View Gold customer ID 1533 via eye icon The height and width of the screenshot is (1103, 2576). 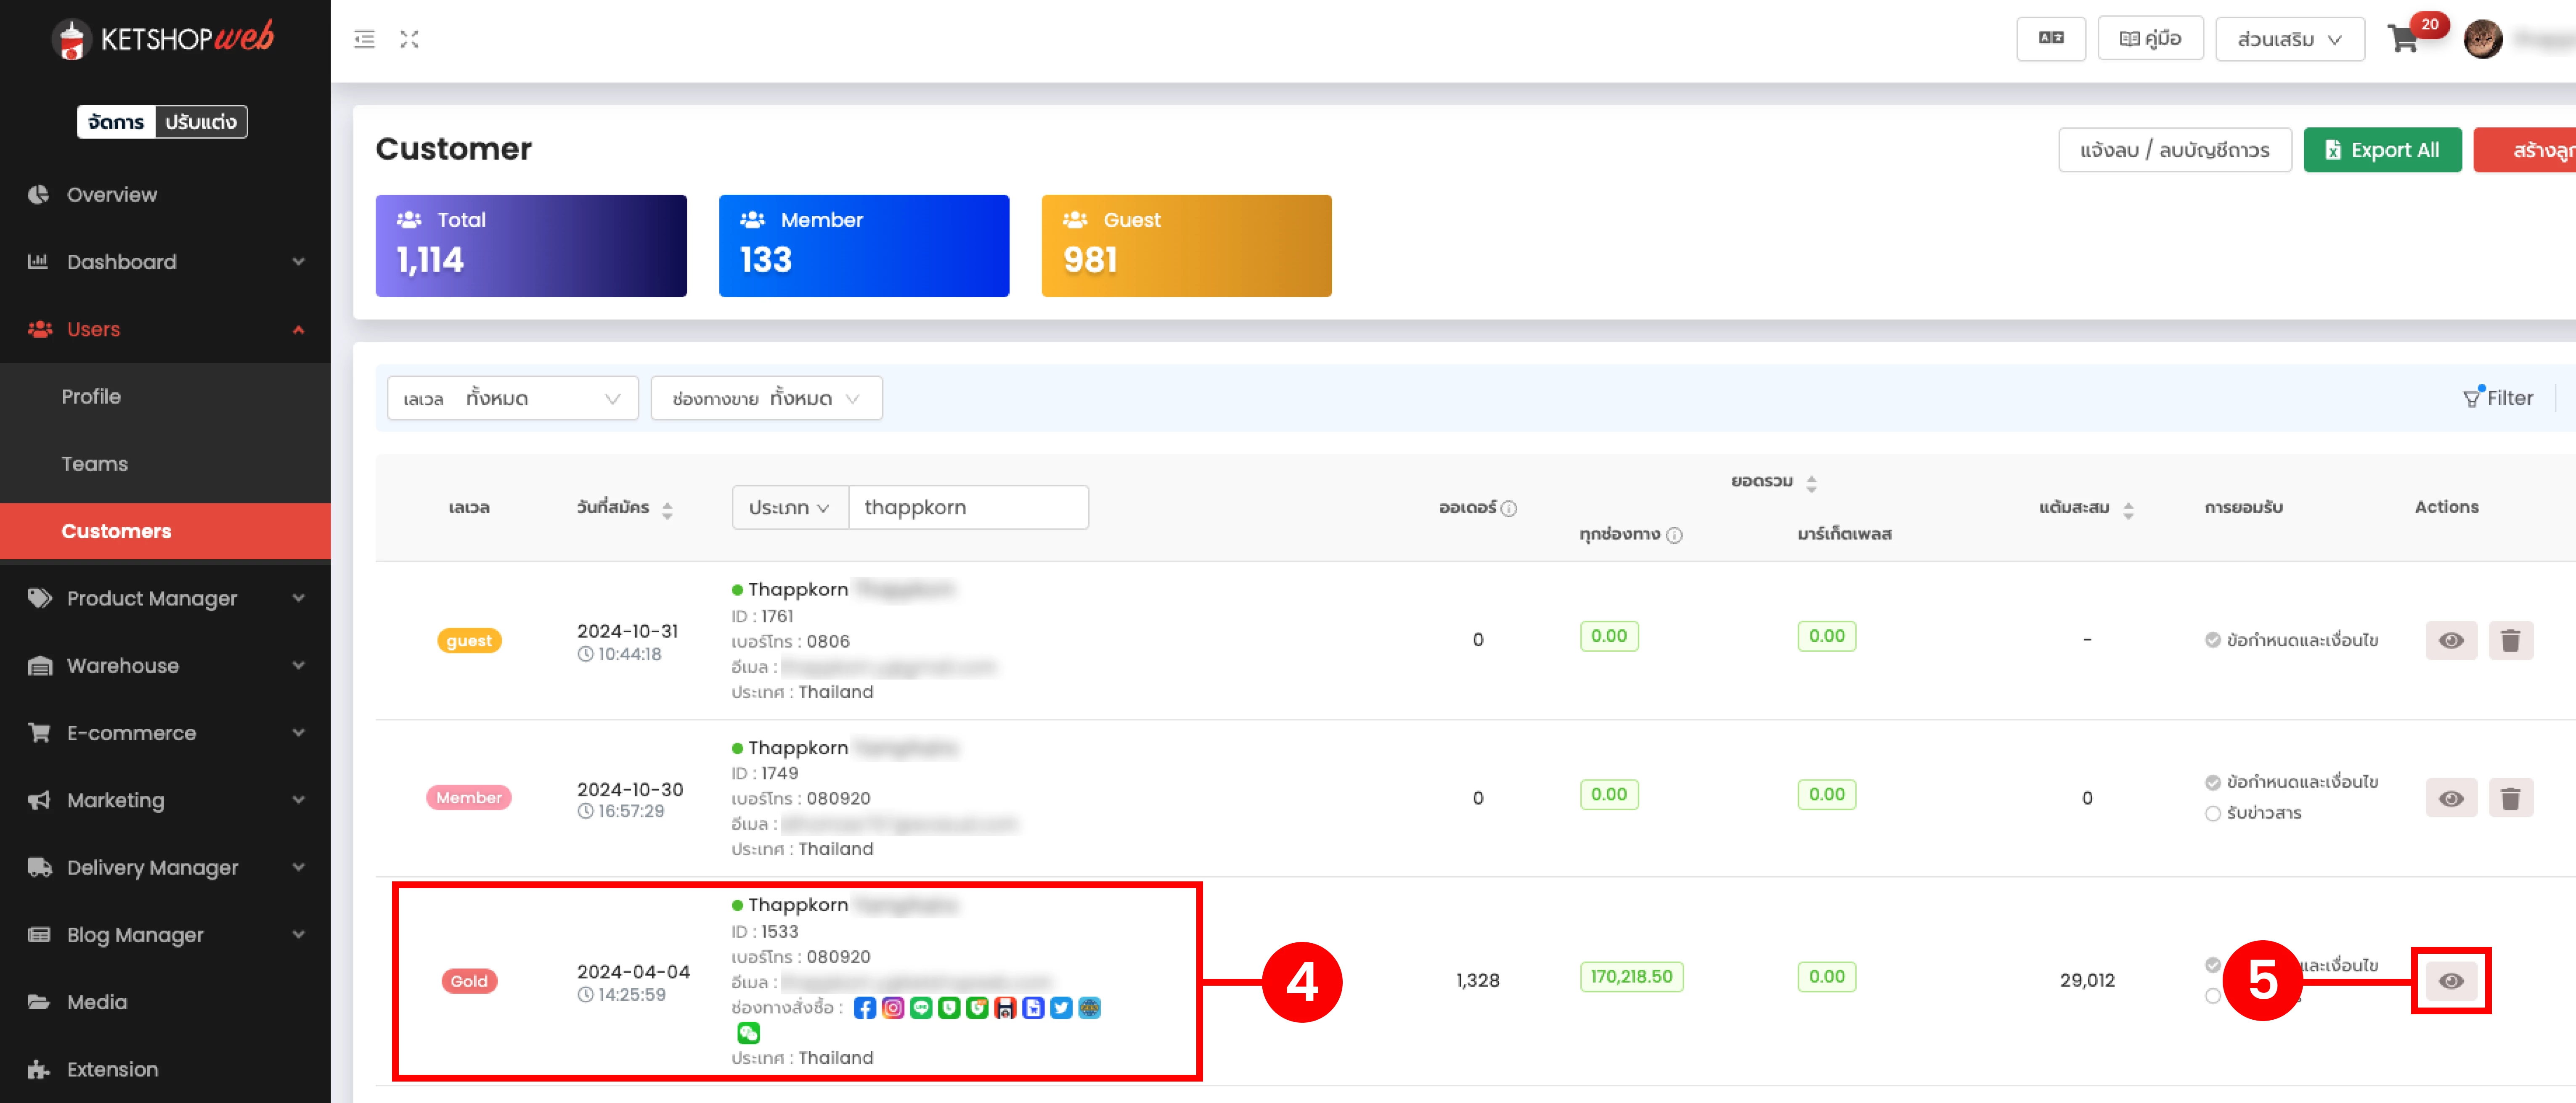pos(2451,981)
